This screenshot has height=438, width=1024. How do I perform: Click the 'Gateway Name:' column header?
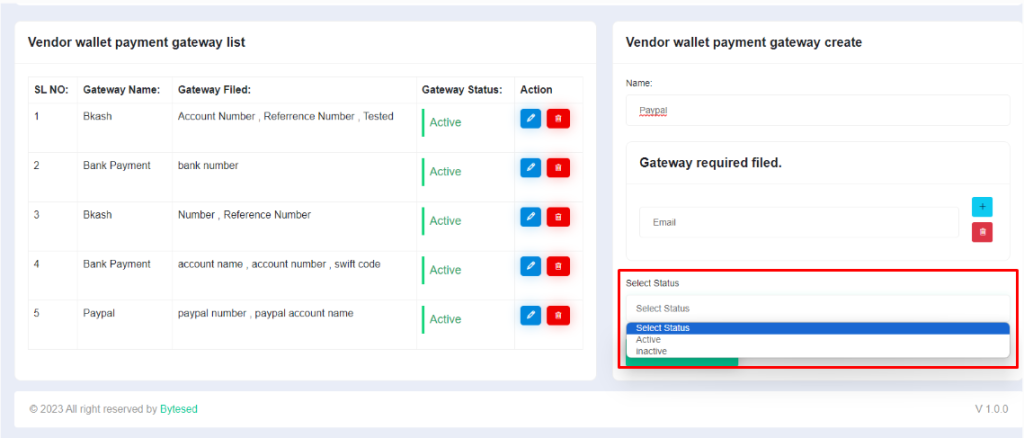point(121,90)
